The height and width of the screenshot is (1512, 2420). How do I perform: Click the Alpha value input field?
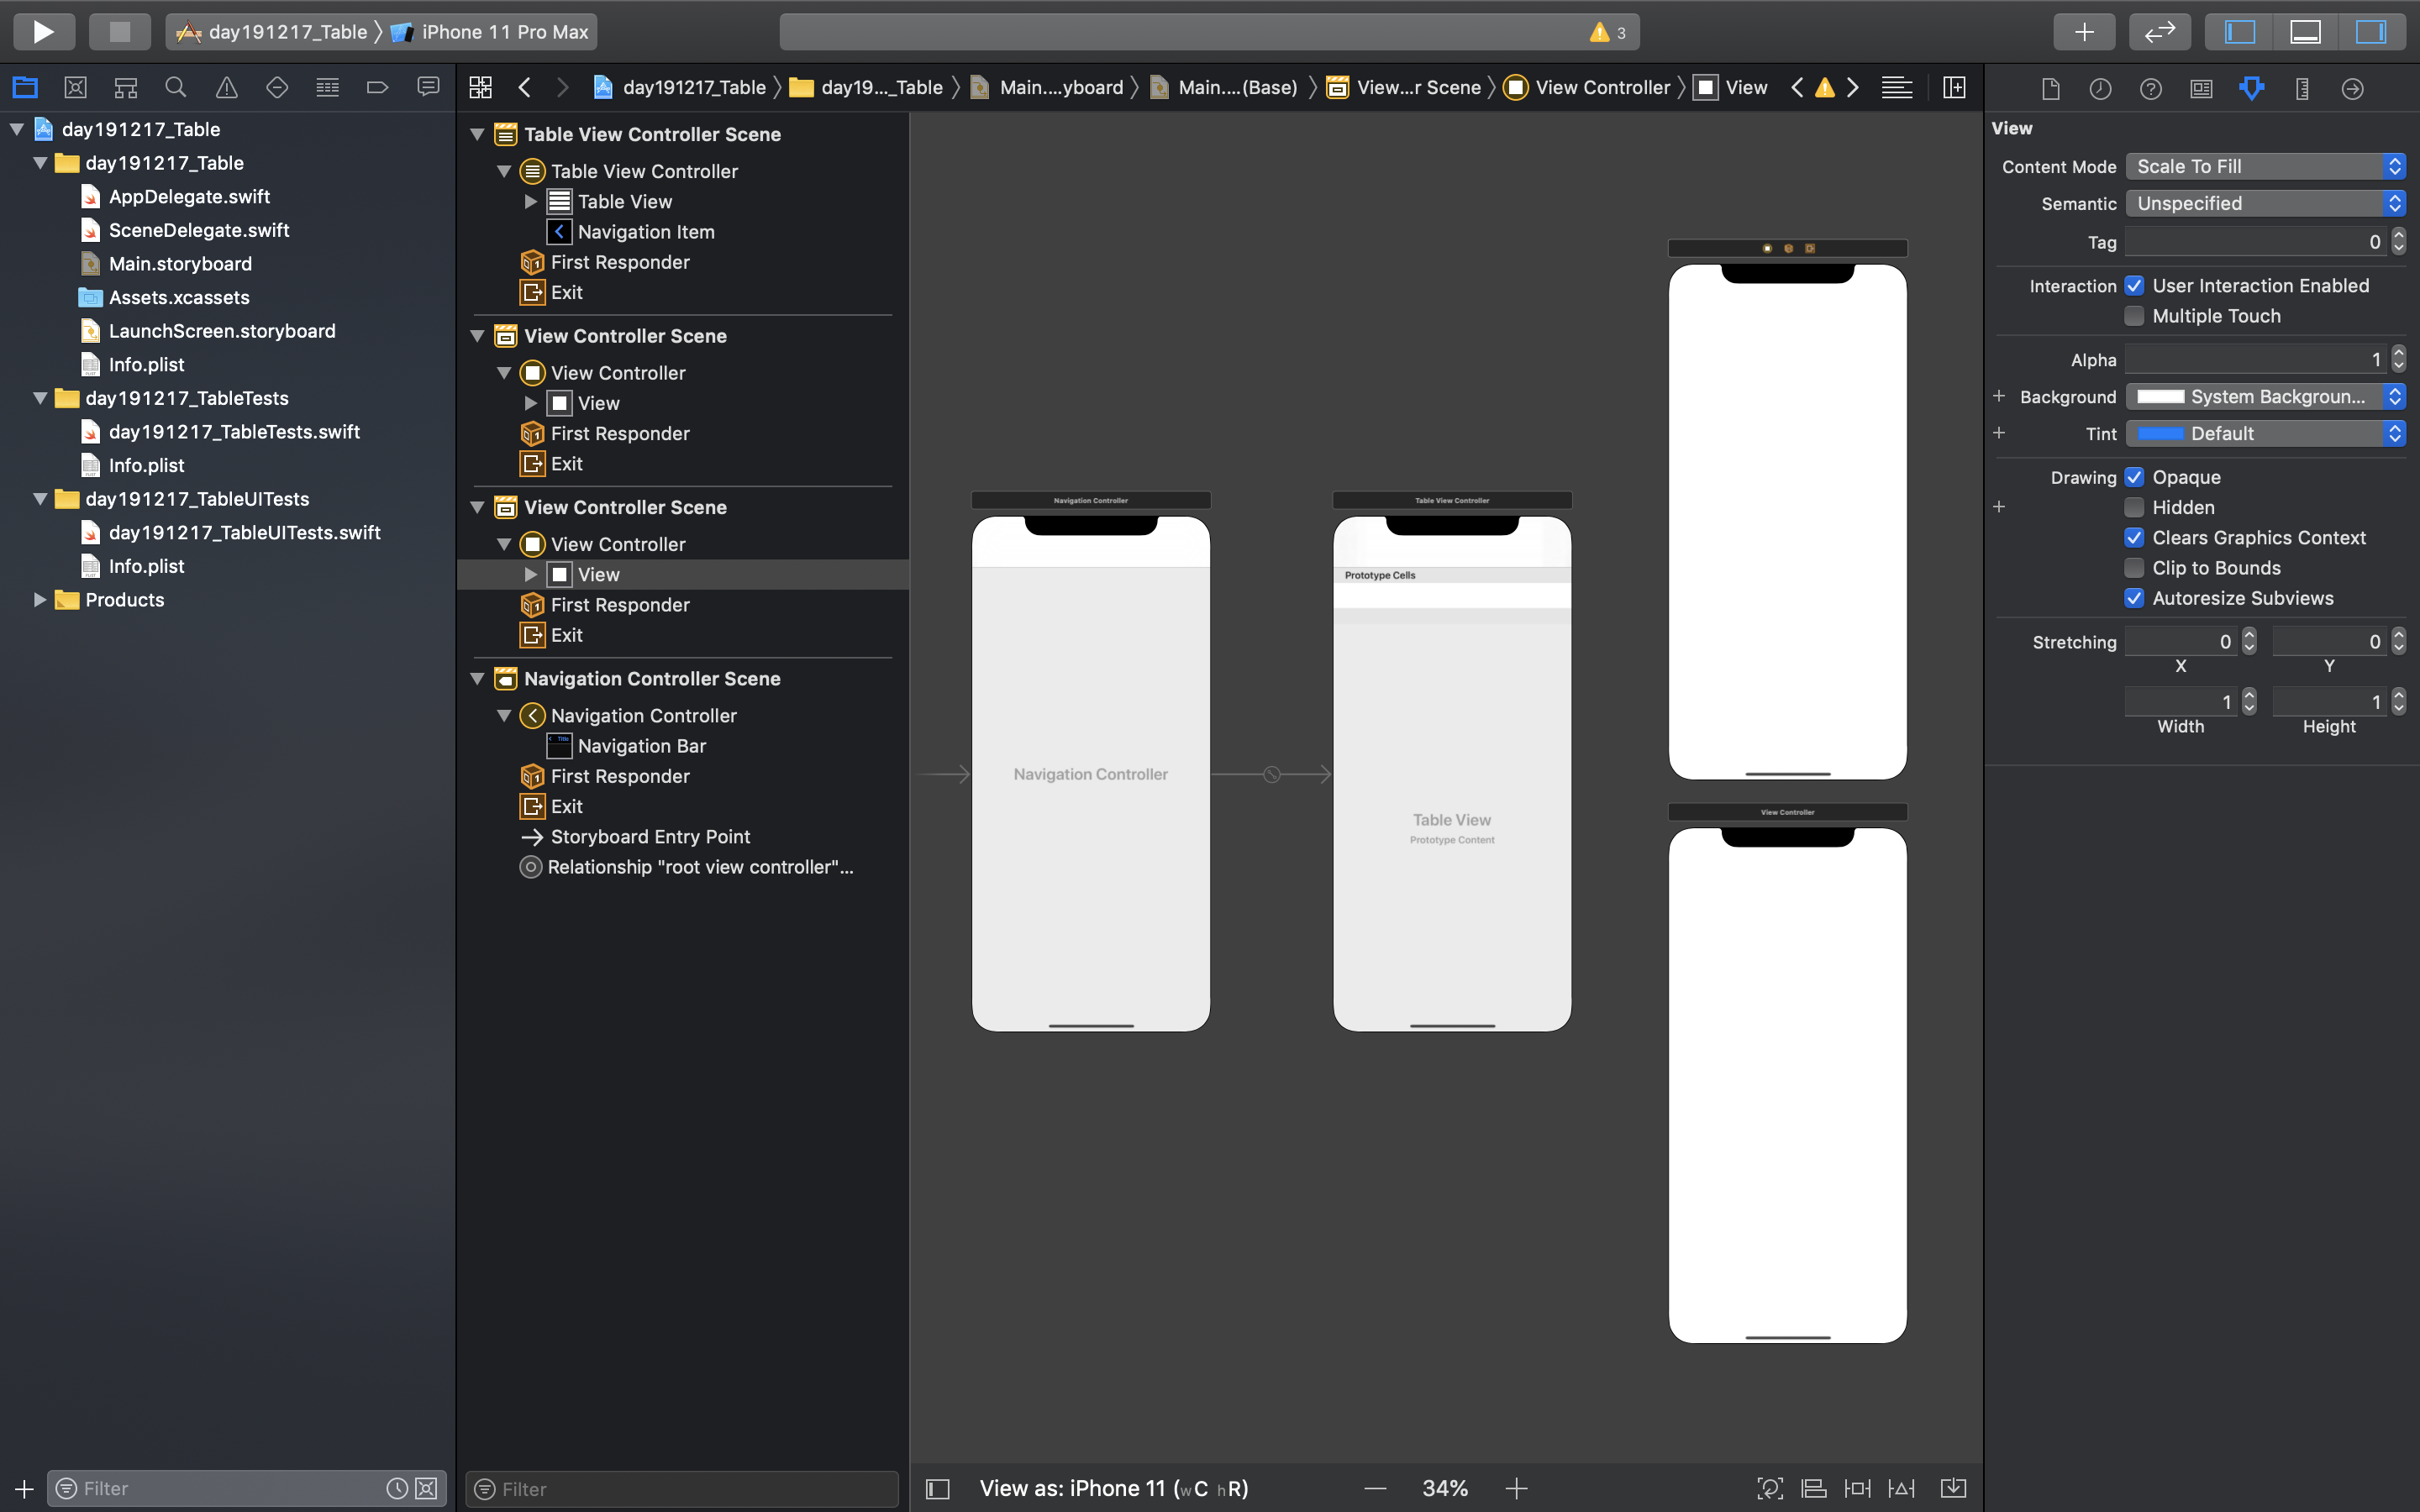click(x=2255, y=360)
